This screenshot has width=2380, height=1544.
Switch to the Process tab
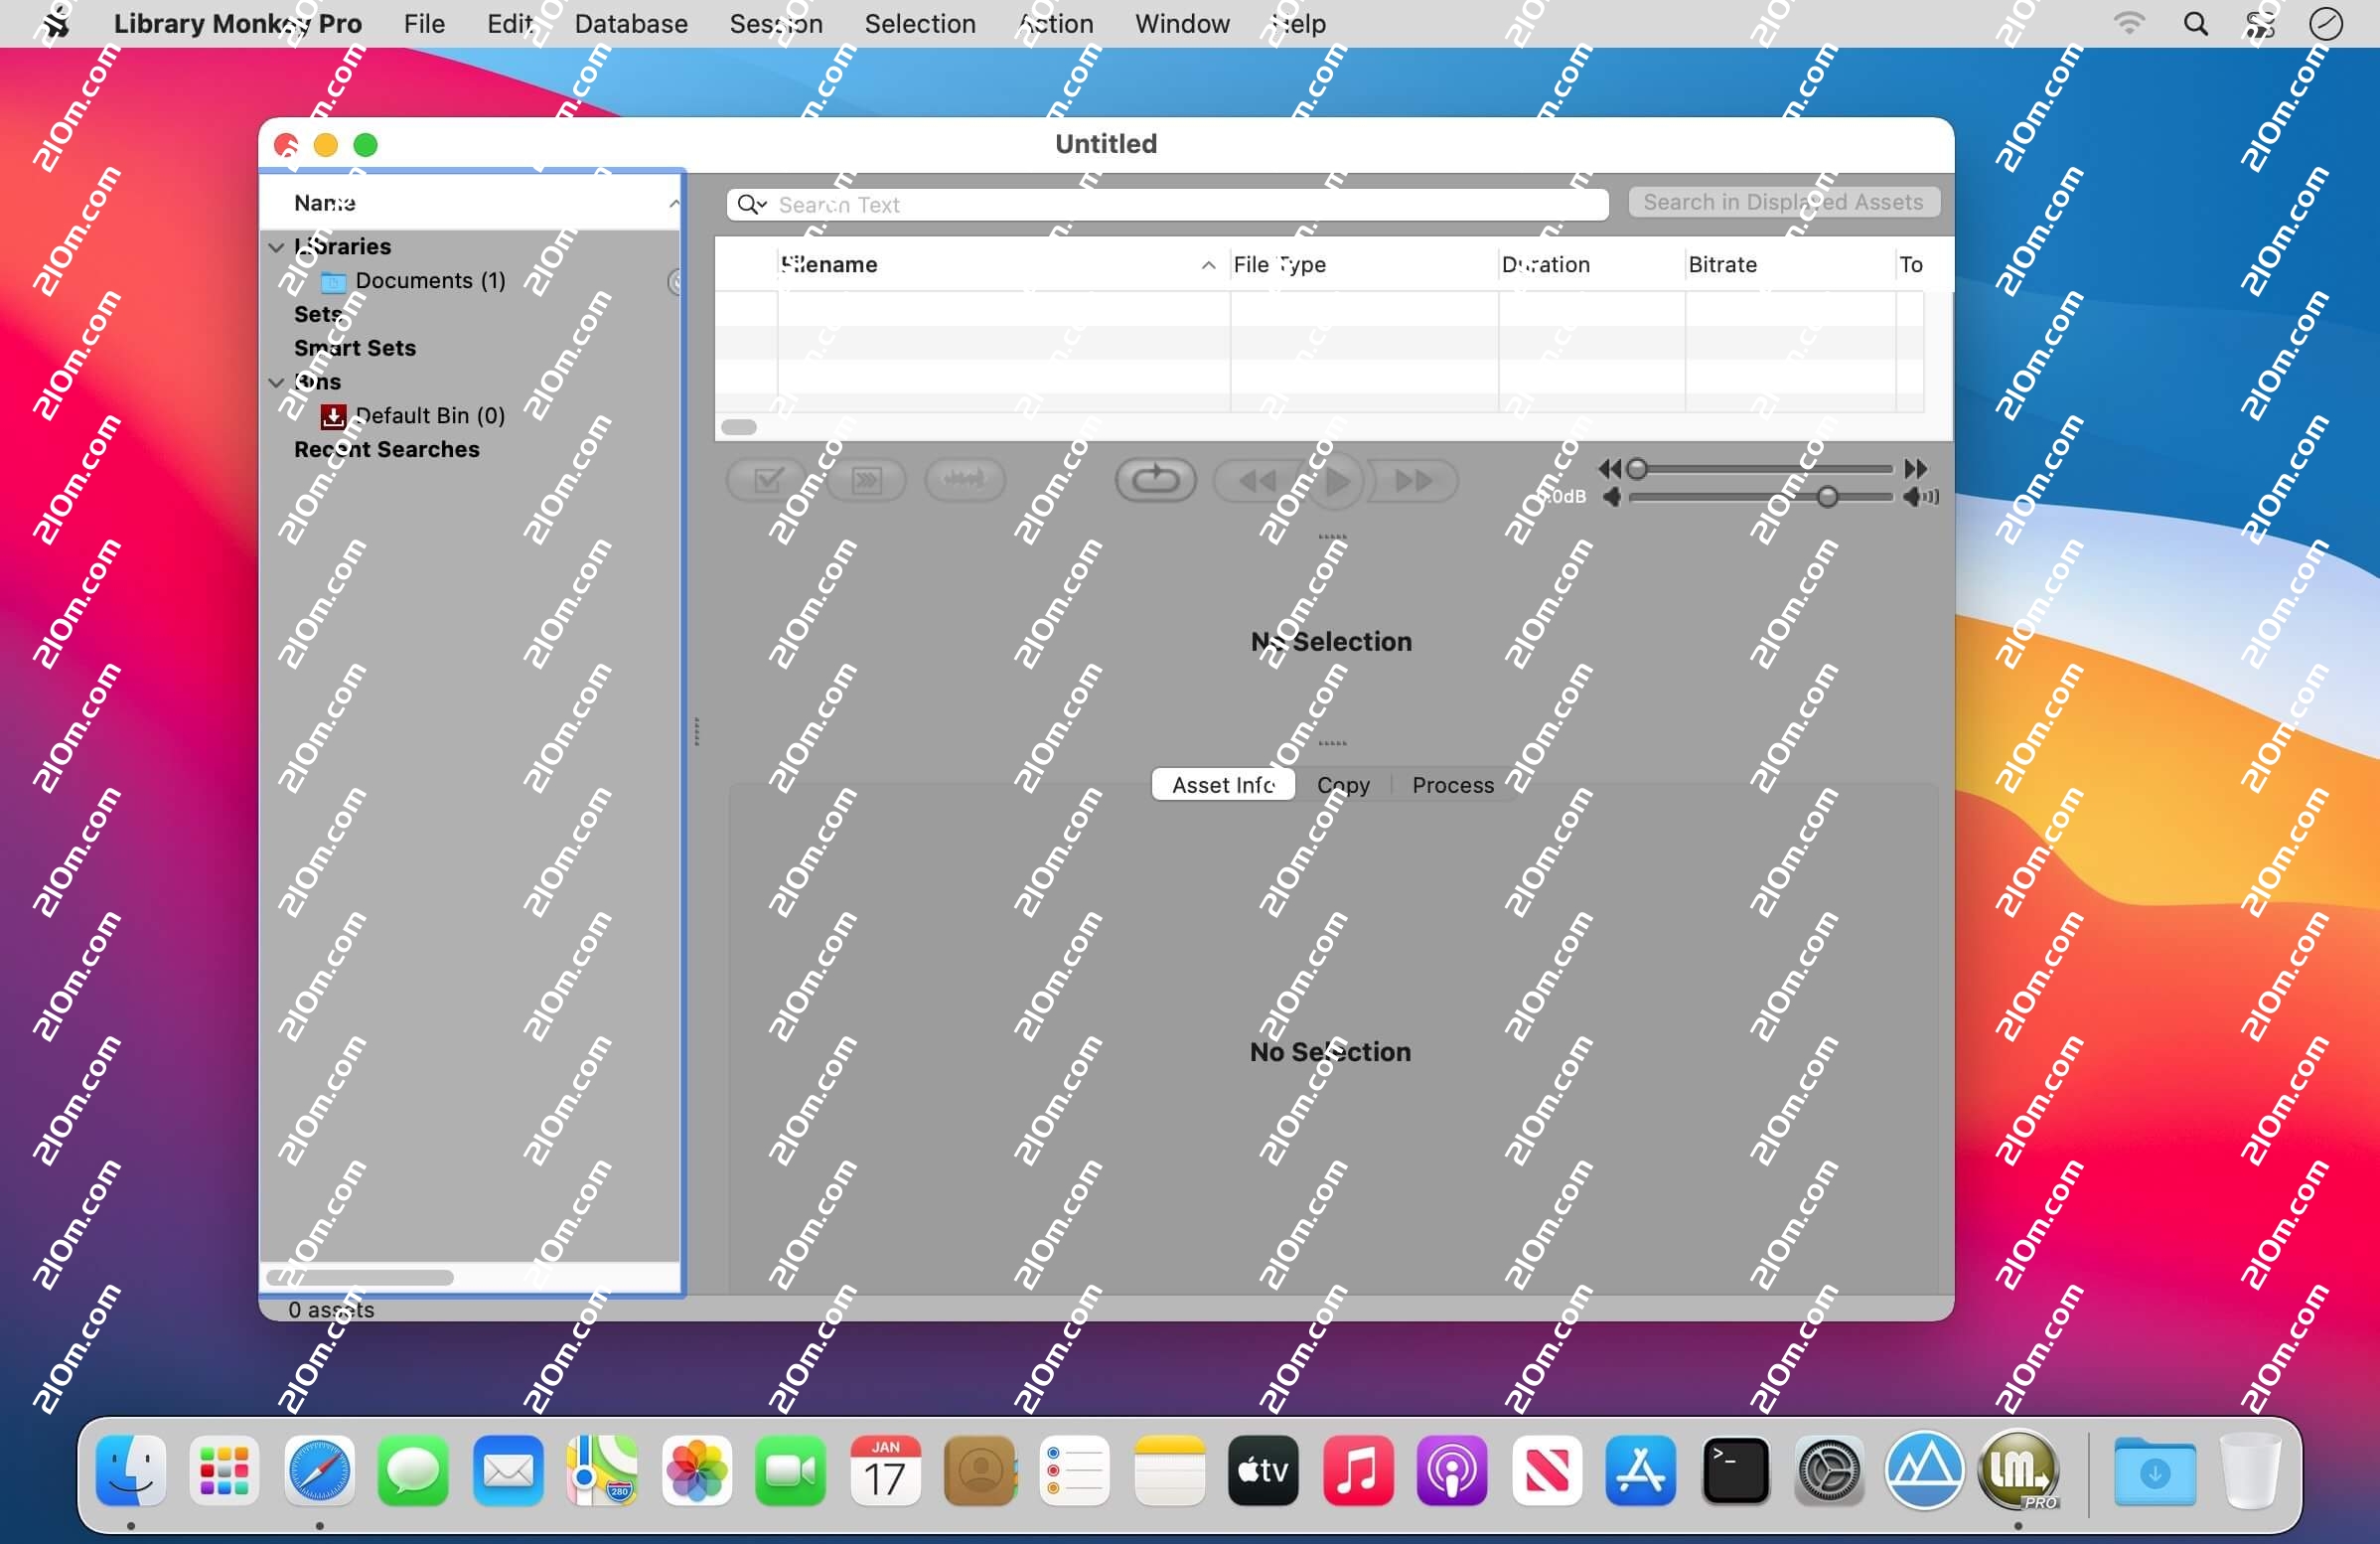pyautogui.click(x=1452, y=785)
